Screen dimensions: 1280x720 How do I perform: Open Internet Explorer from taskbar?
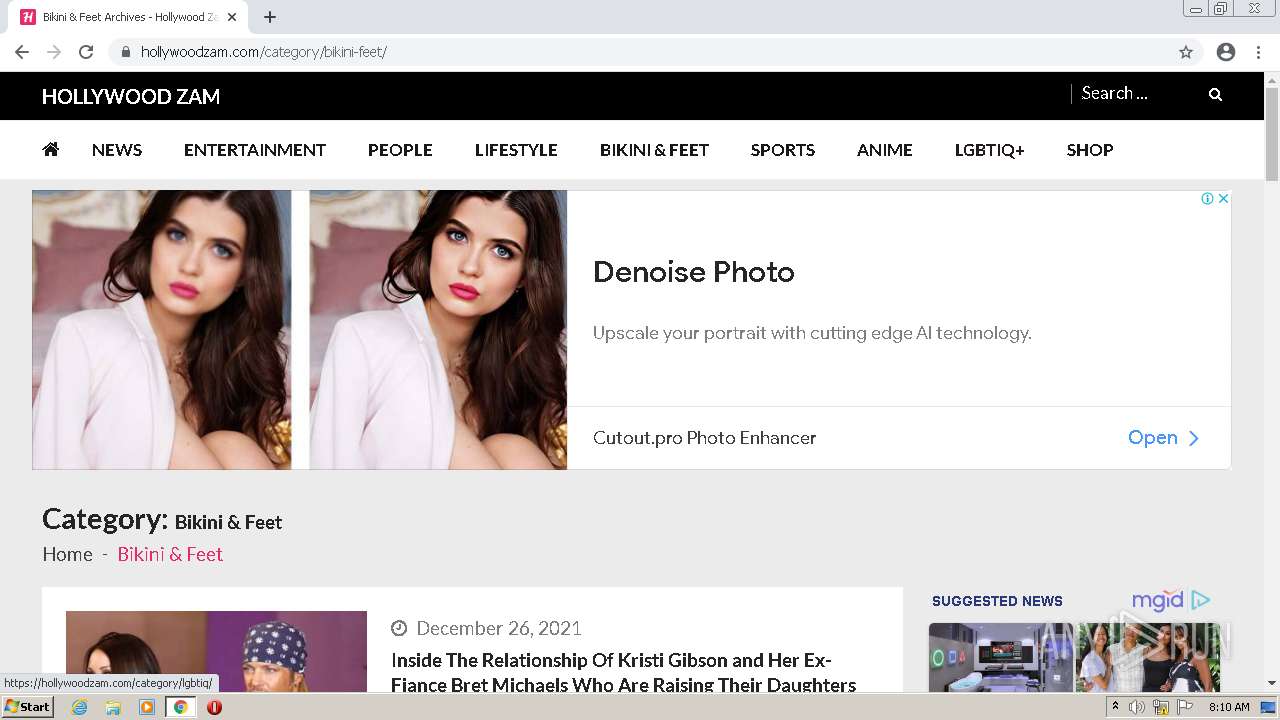tap(79, 707)
